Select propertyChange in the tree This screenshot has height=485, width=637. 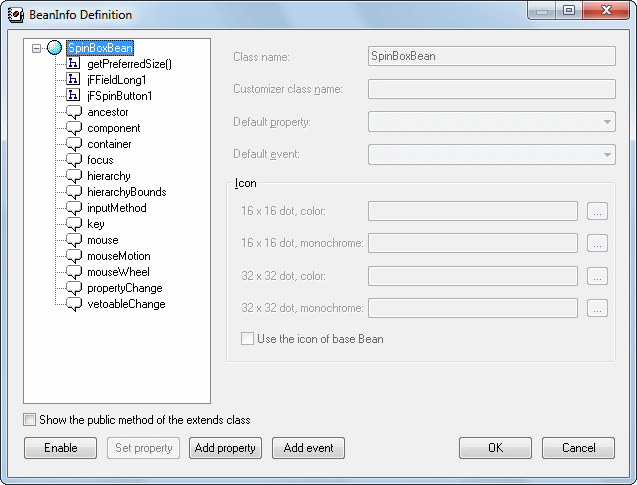124,288
